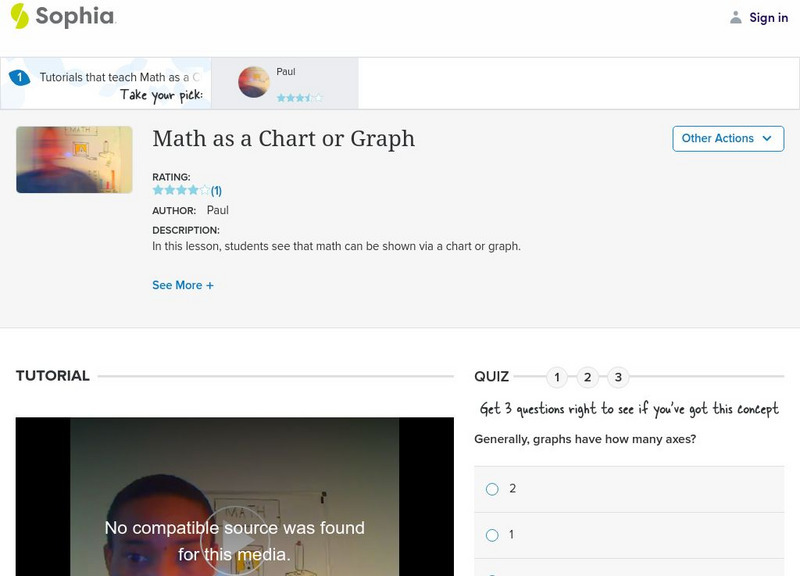Screen dimensions: 800x576
Task: Open author Paul's profile link
Action: [217, 210]
